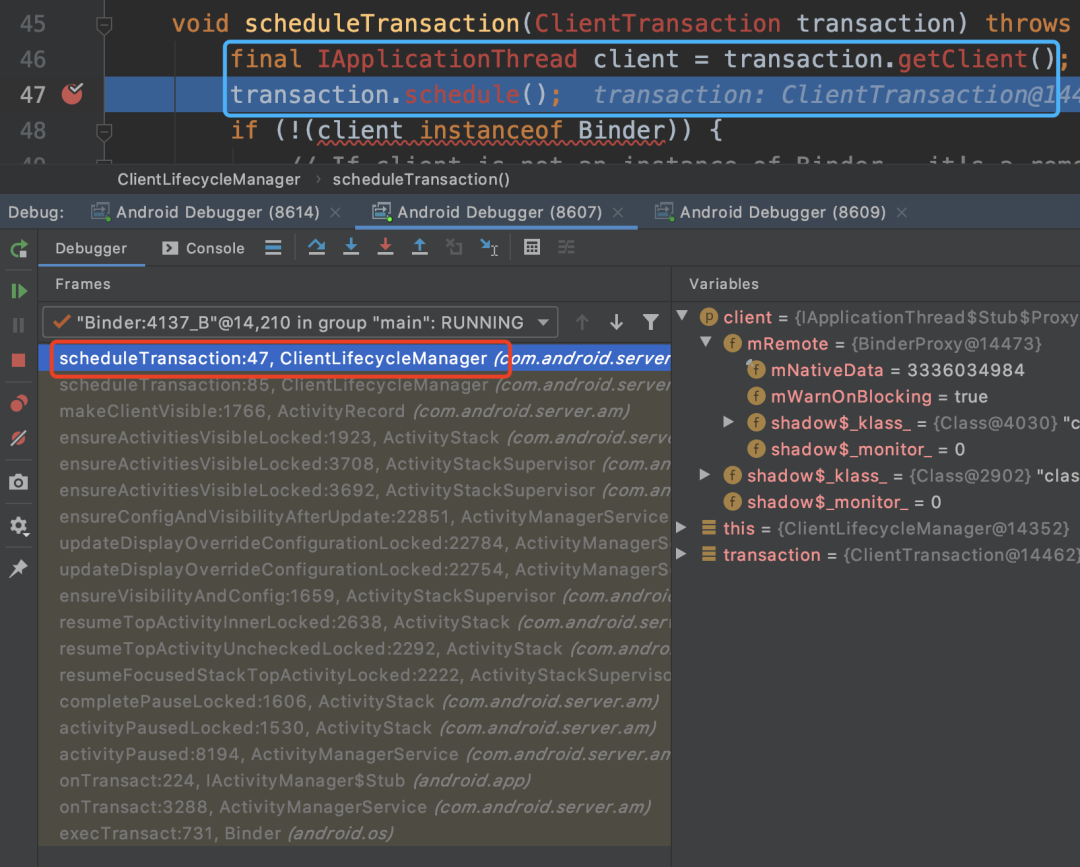Select frame ensureActivitiesVisibleLocked:1923
The image size is (1080, 867).
[x=355, y=437]
